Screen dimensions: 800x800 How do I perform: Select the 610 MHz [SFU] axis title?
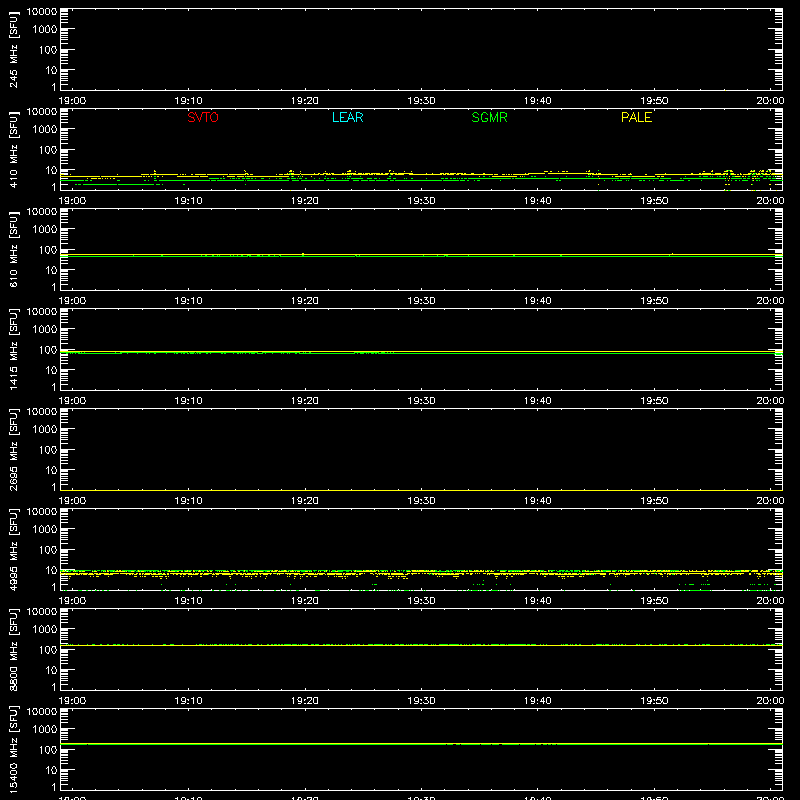point(13,249)
